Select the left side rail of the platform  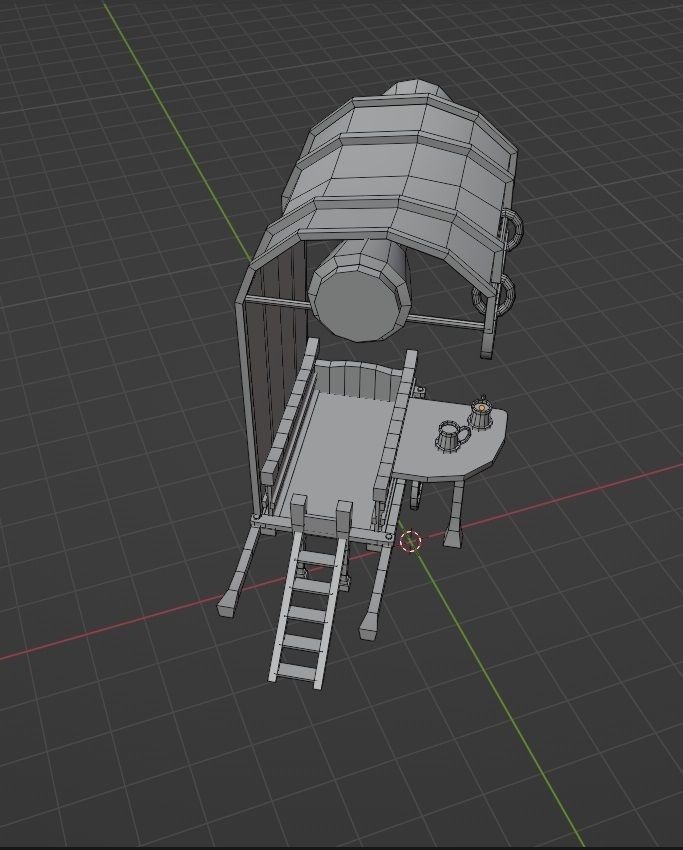coord(288,412)
